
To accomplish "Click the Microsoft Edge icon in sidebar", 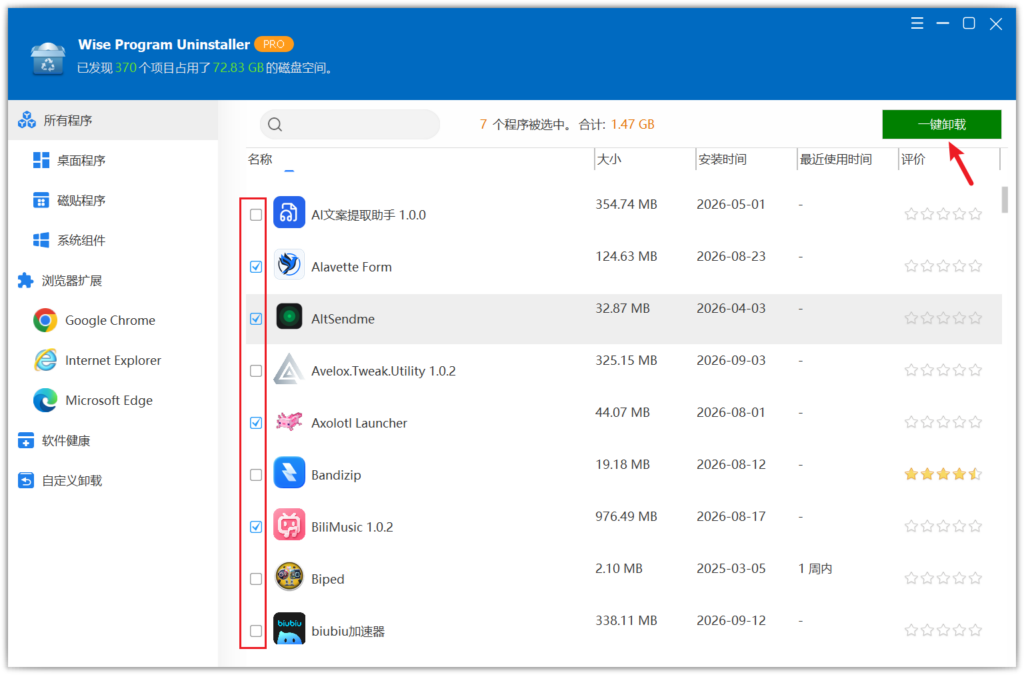I will 45,400.
